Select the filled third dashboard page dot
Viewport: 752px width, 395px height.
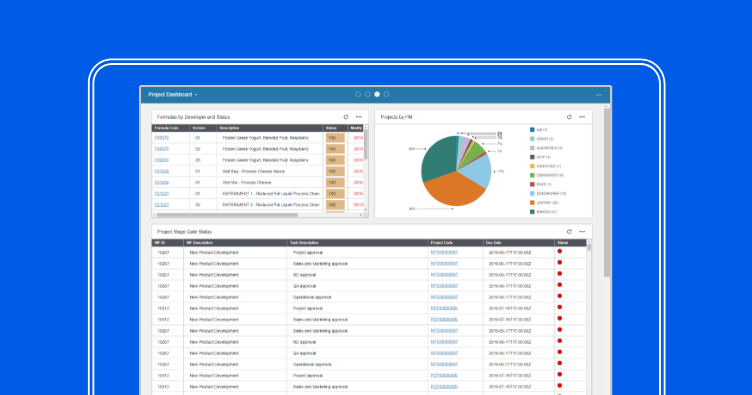pos(377,94)
